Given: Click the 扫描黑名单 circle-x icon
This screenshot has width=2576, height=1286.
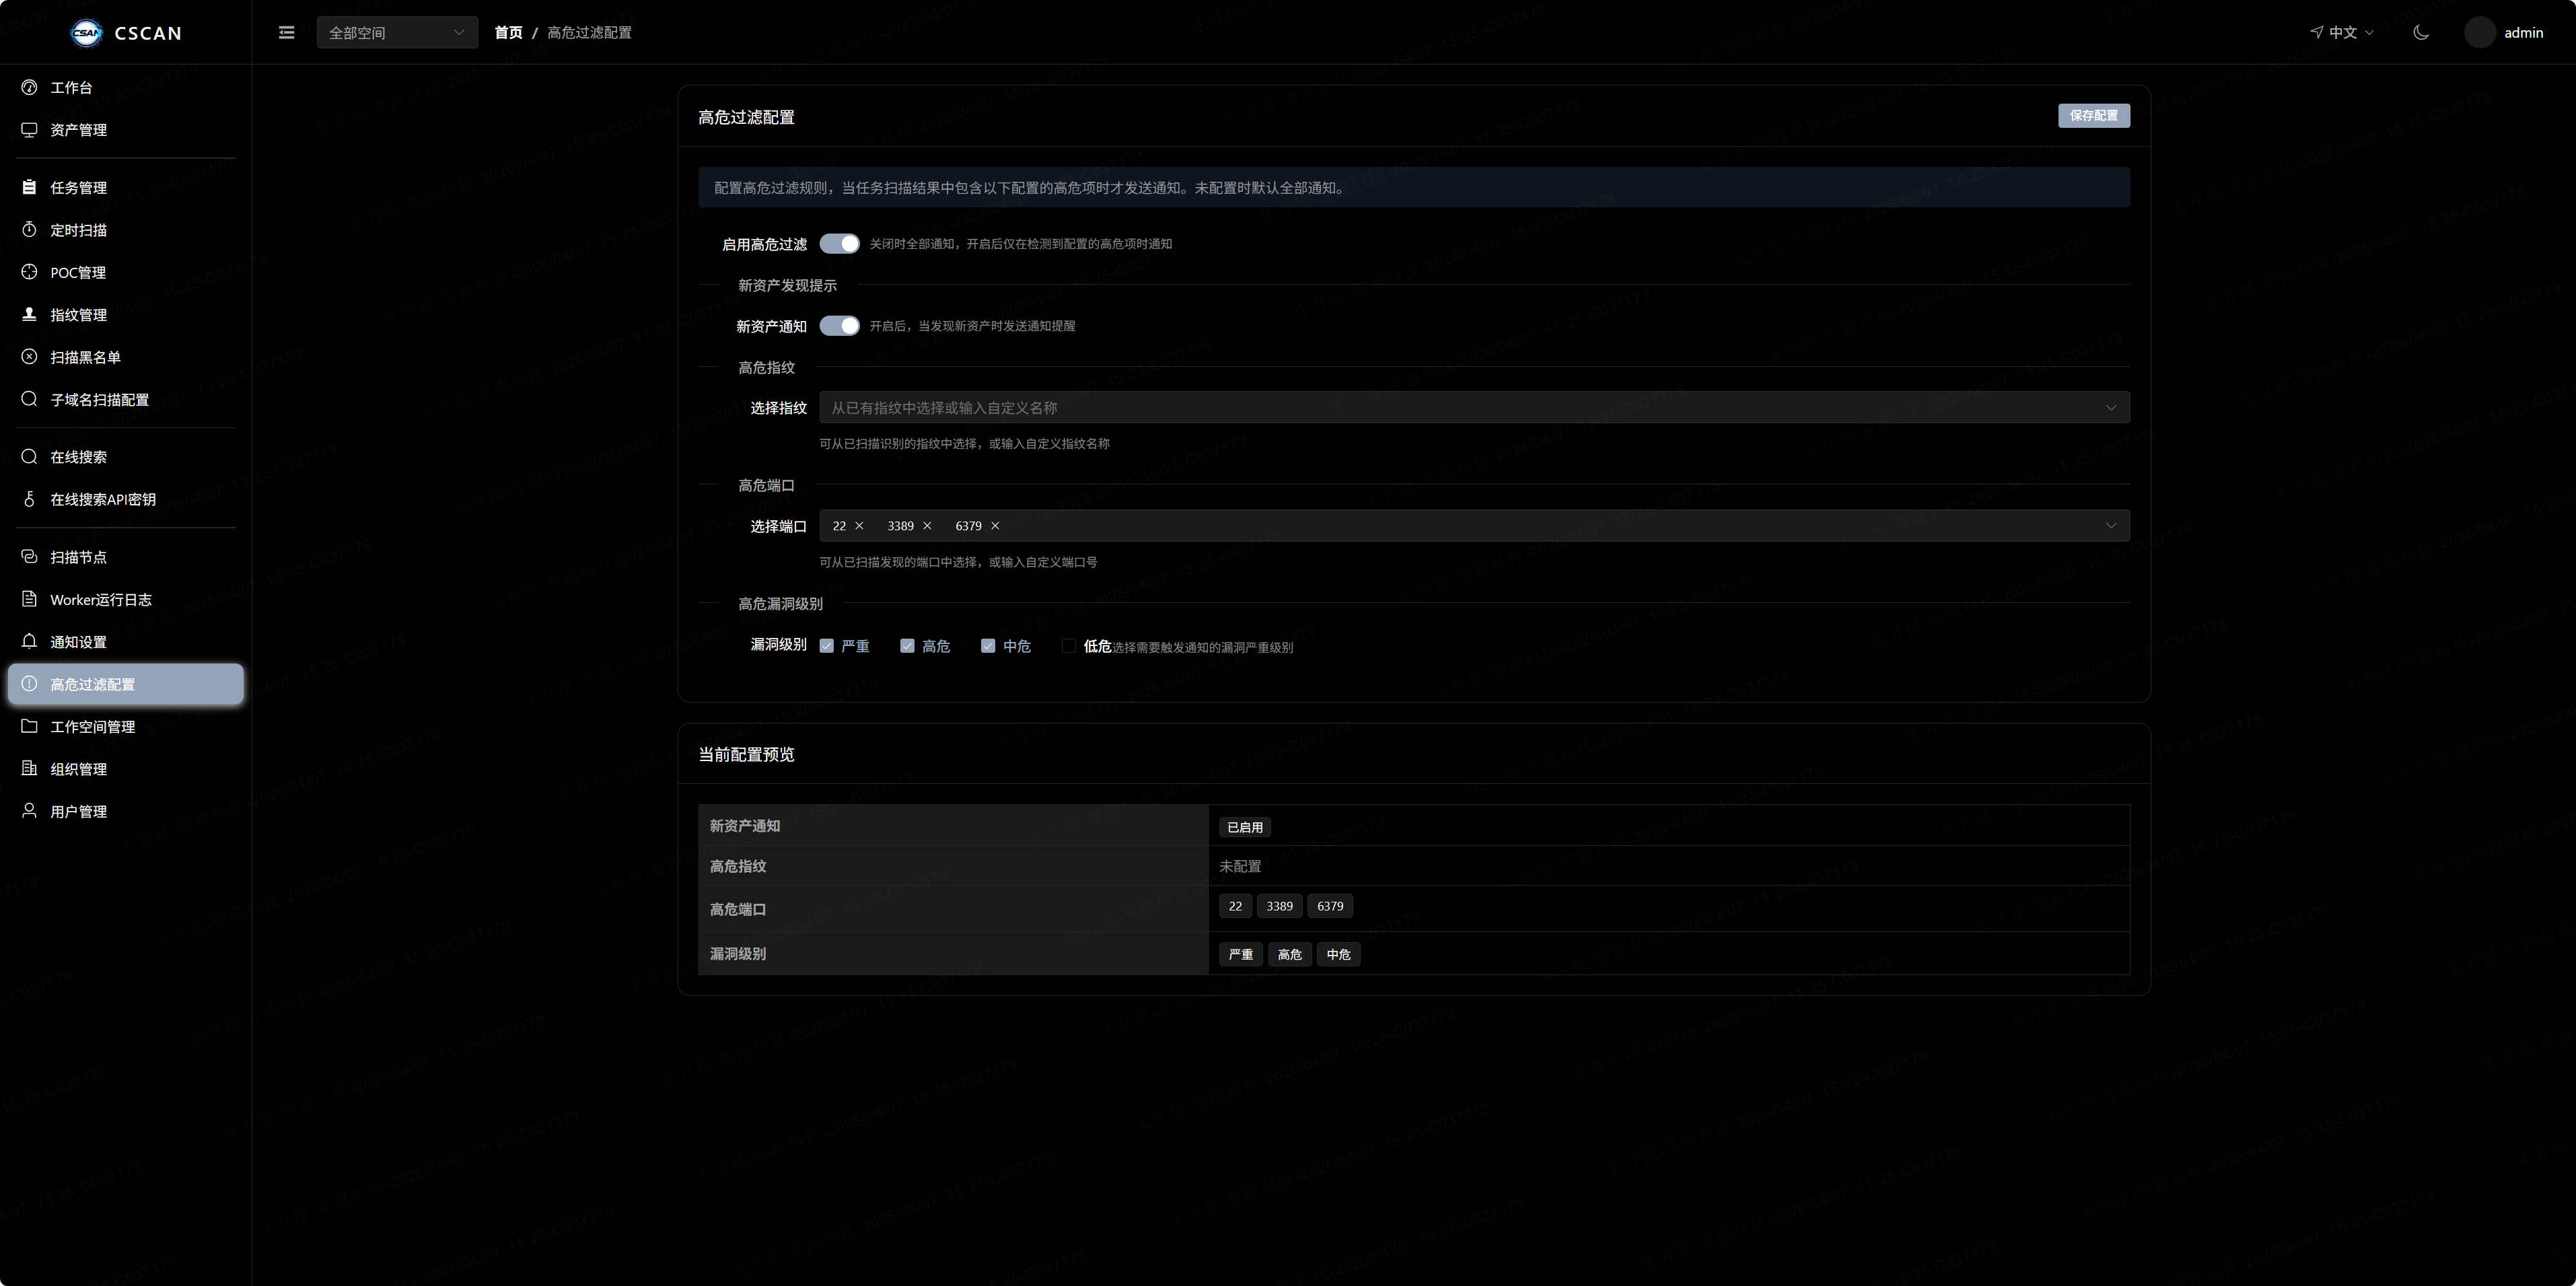Looking at the screenshot, I should [29, 356].
